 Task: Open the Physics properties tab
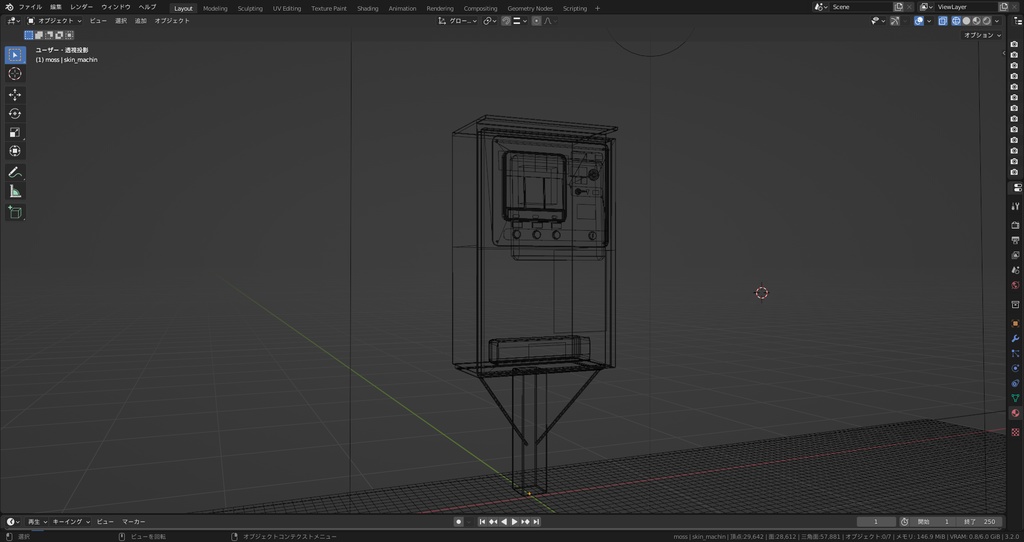click(1015, 368)
